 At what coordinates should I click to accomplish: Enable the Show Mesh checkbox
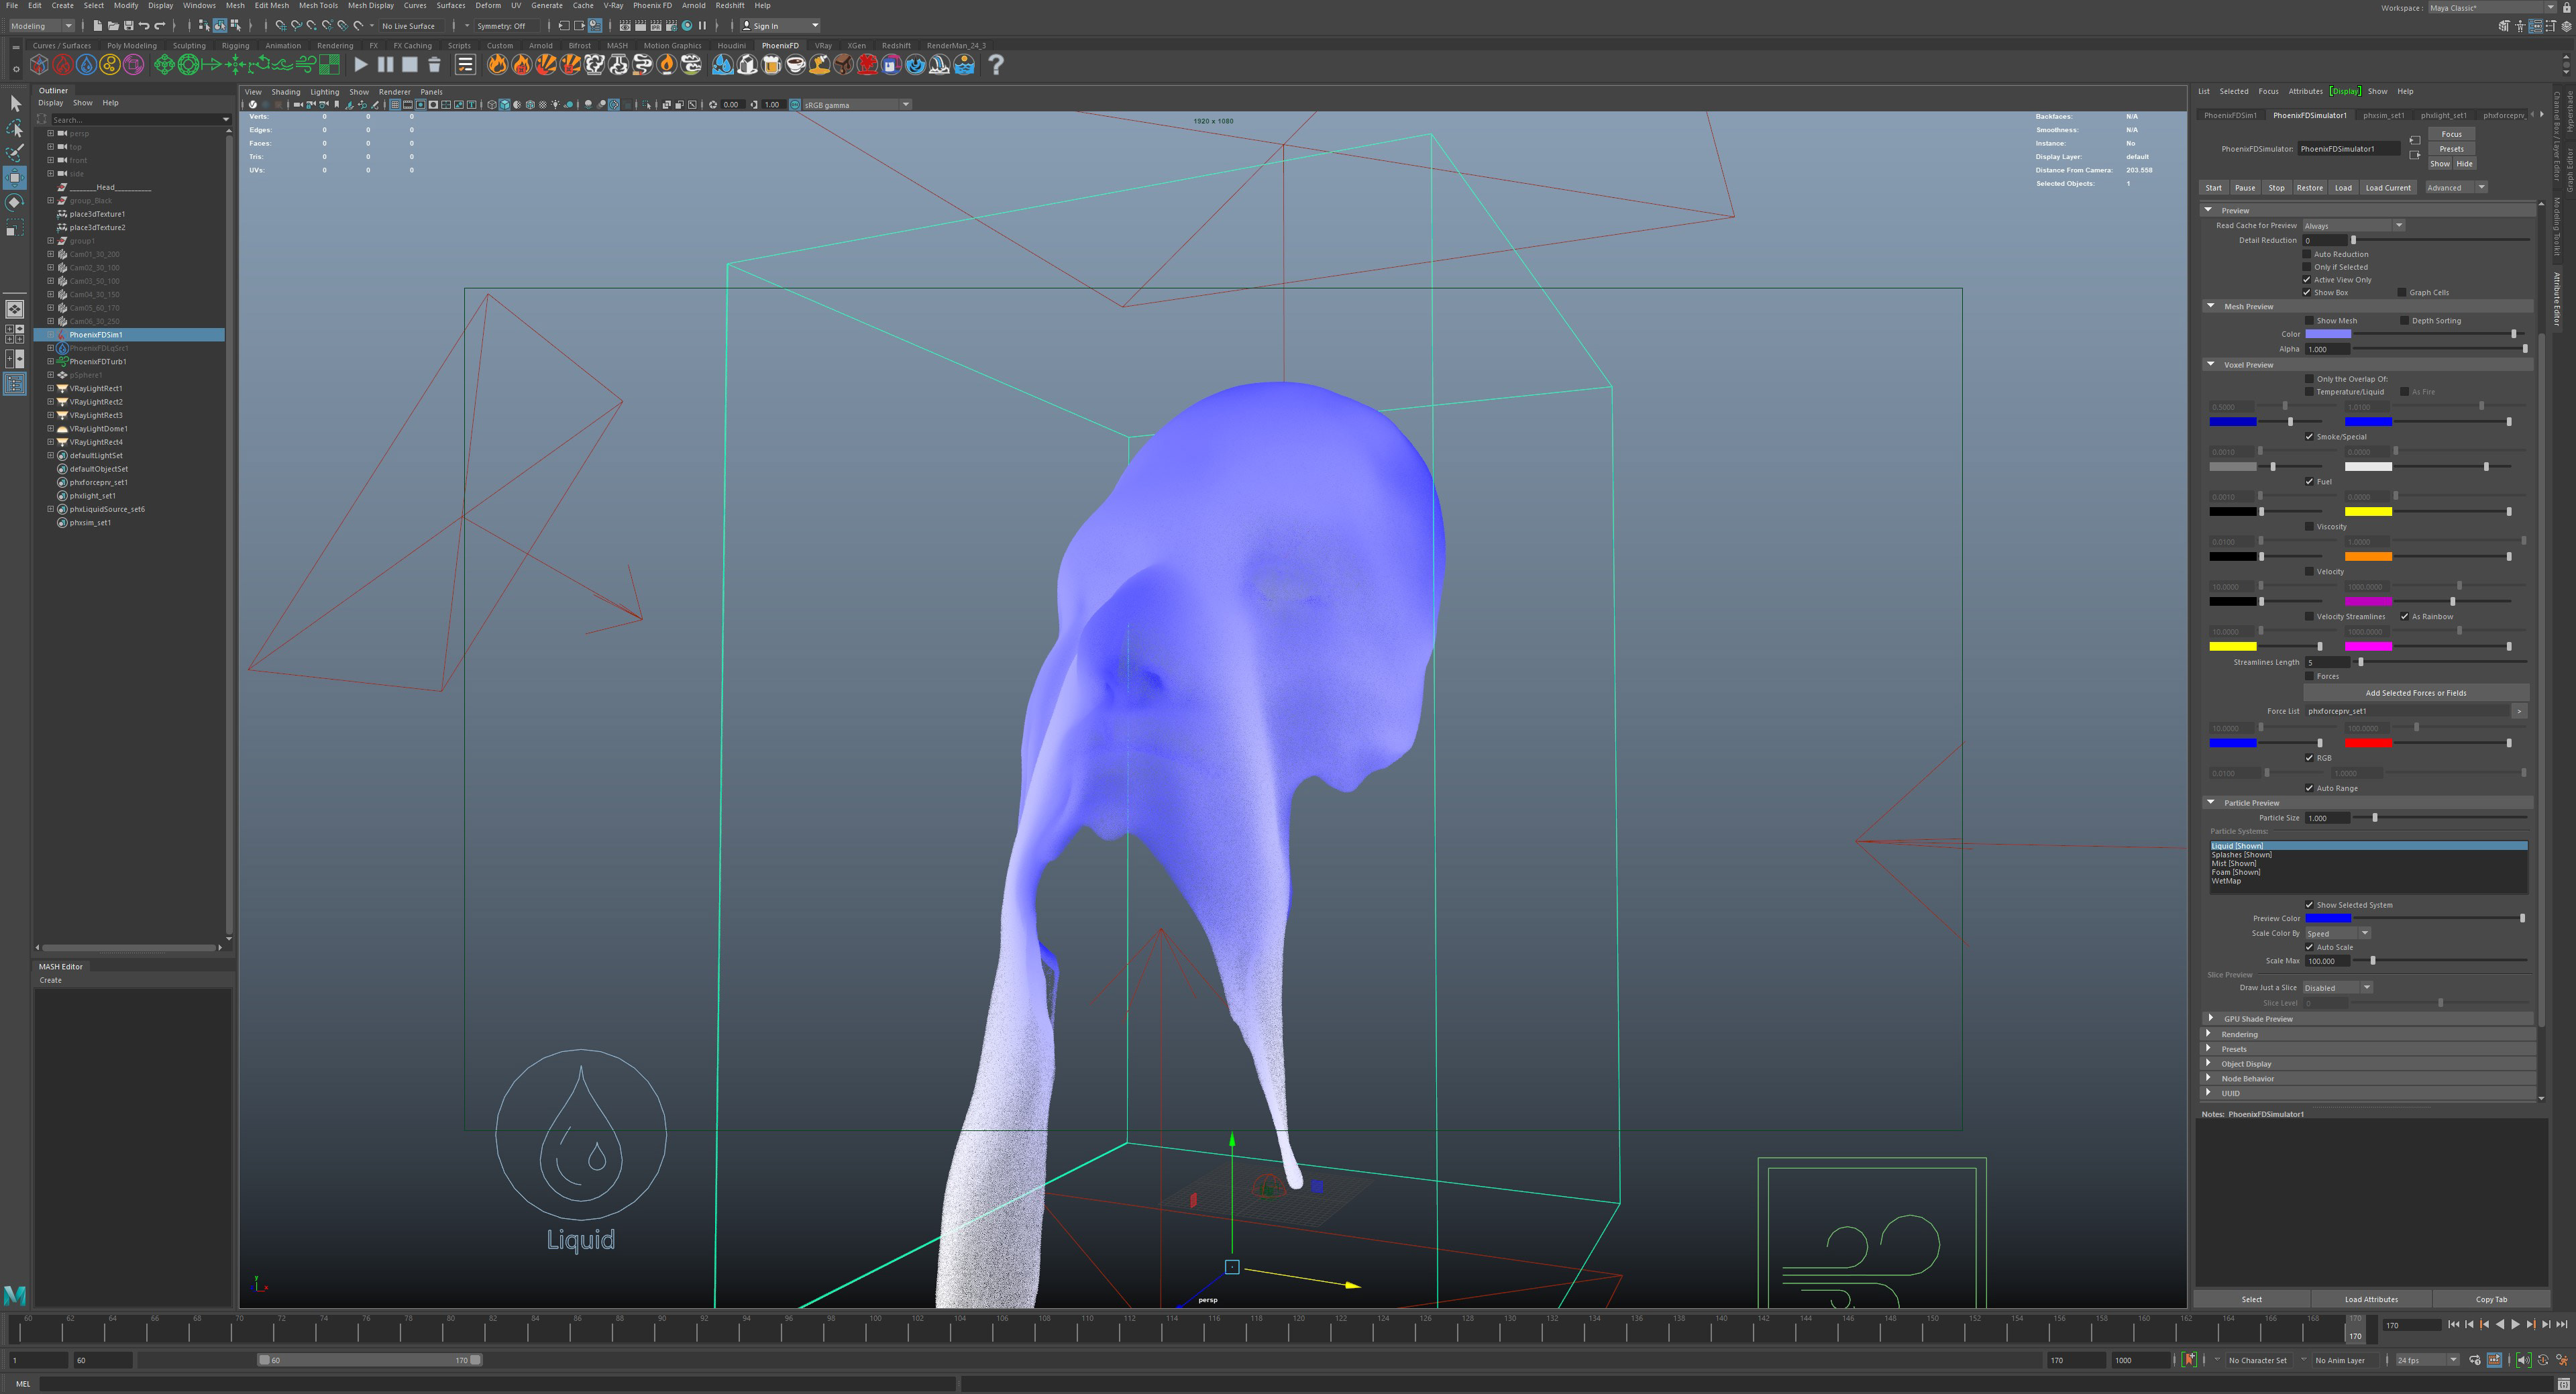point(2310,321)
